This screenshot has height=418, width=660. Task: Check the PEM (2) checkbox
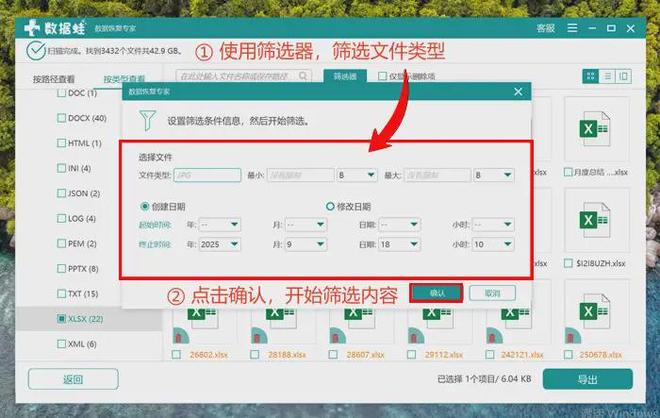click(x=61, y=243)
